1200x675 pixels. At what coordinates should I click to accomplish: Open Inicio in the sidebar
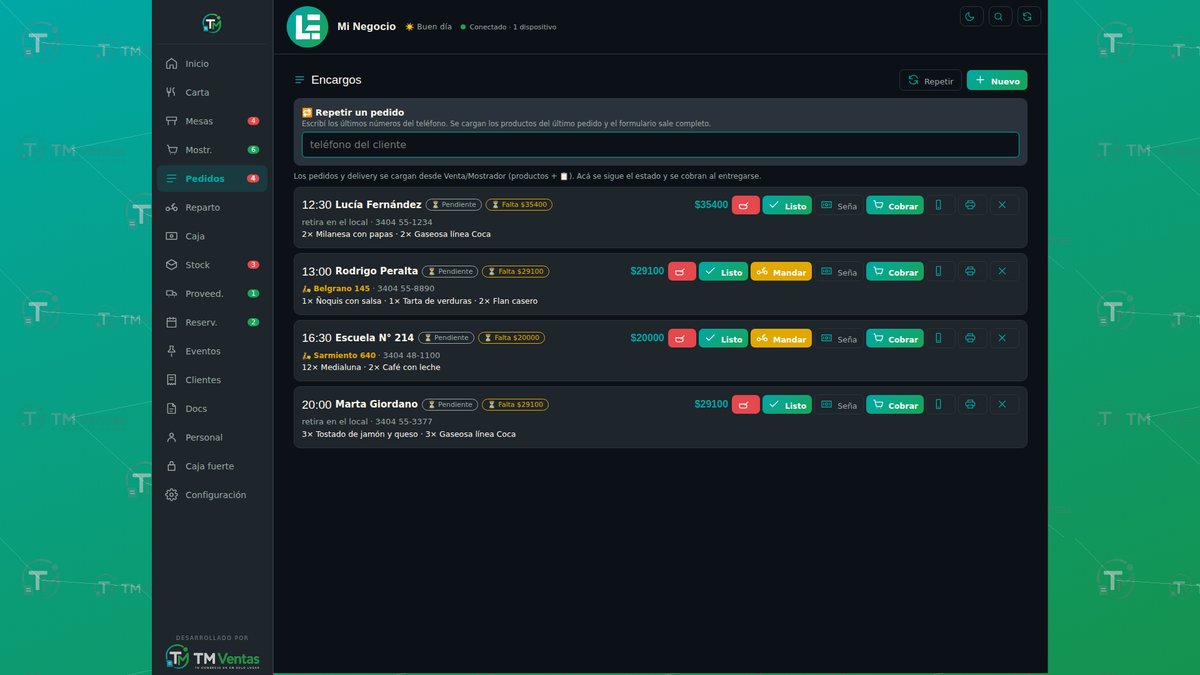point(212,64)
